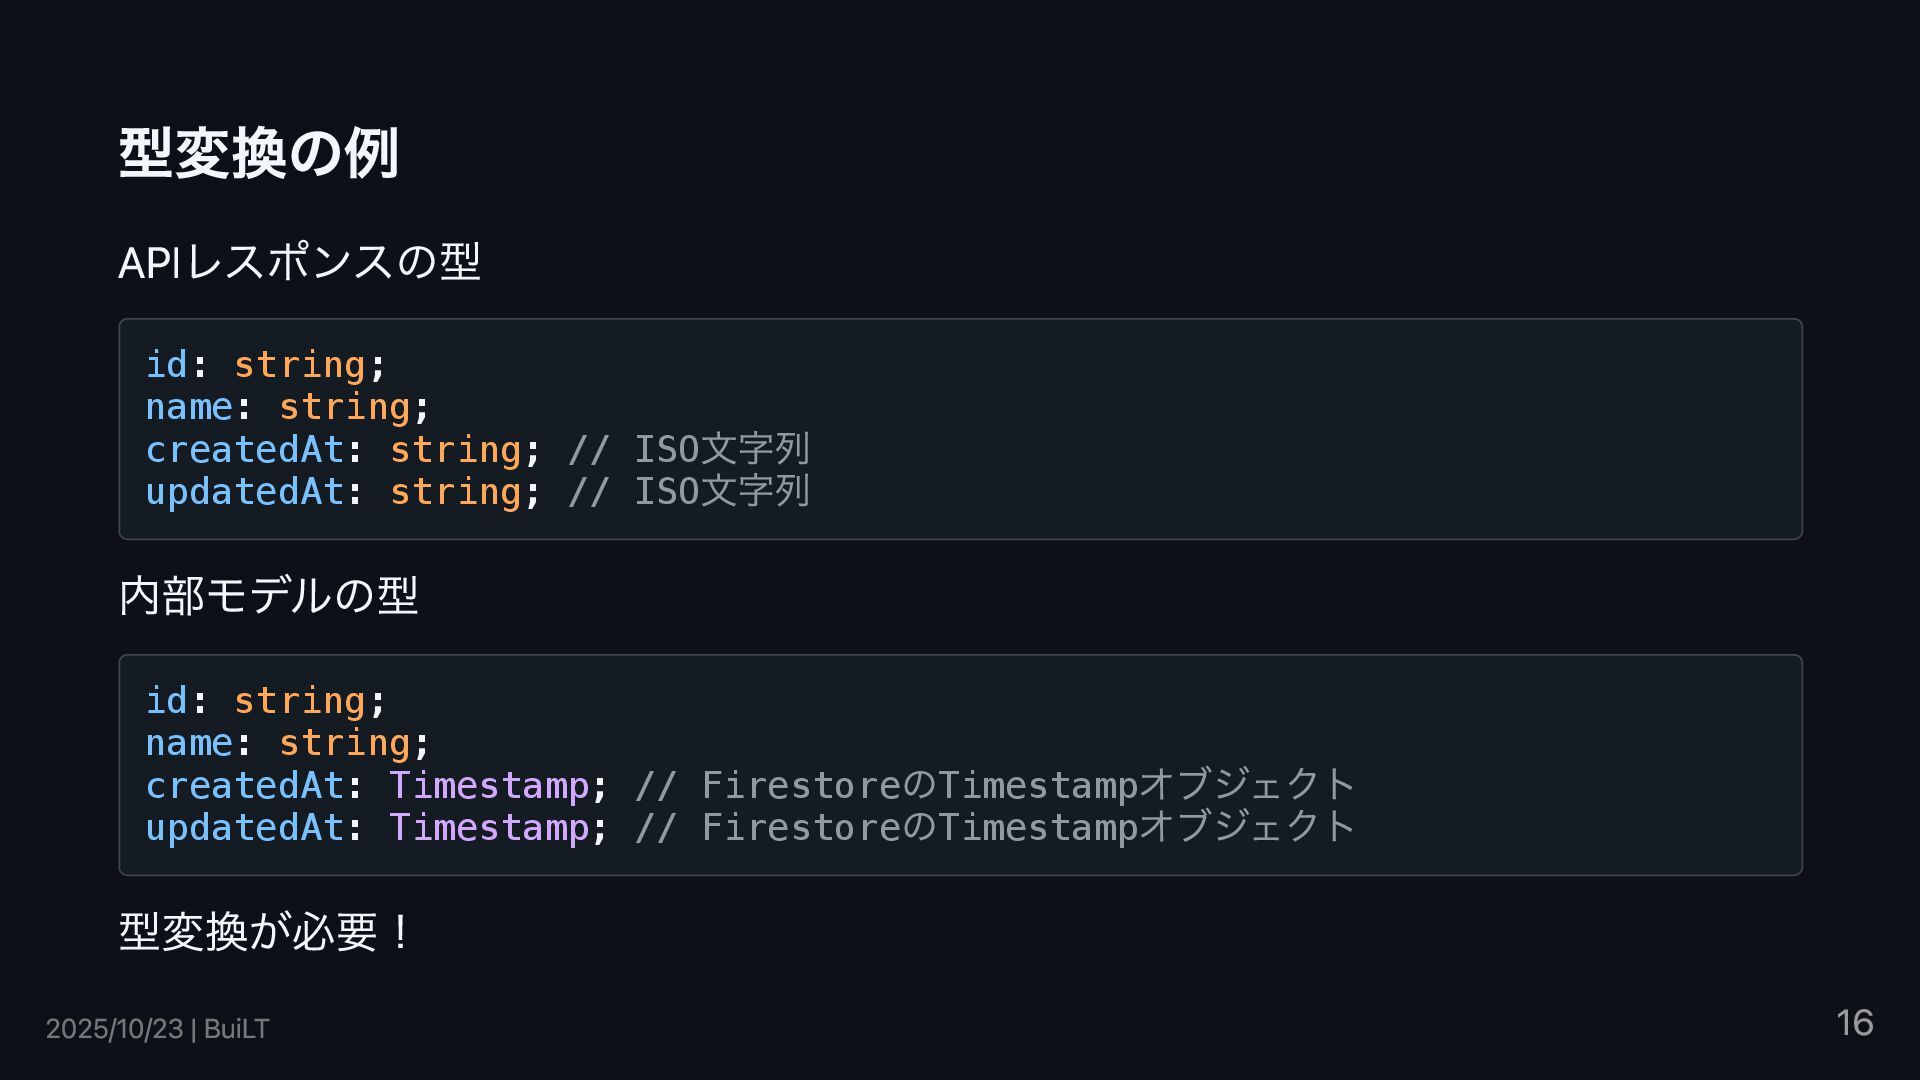Click 'id' in the internal model code block

point(166,701)
